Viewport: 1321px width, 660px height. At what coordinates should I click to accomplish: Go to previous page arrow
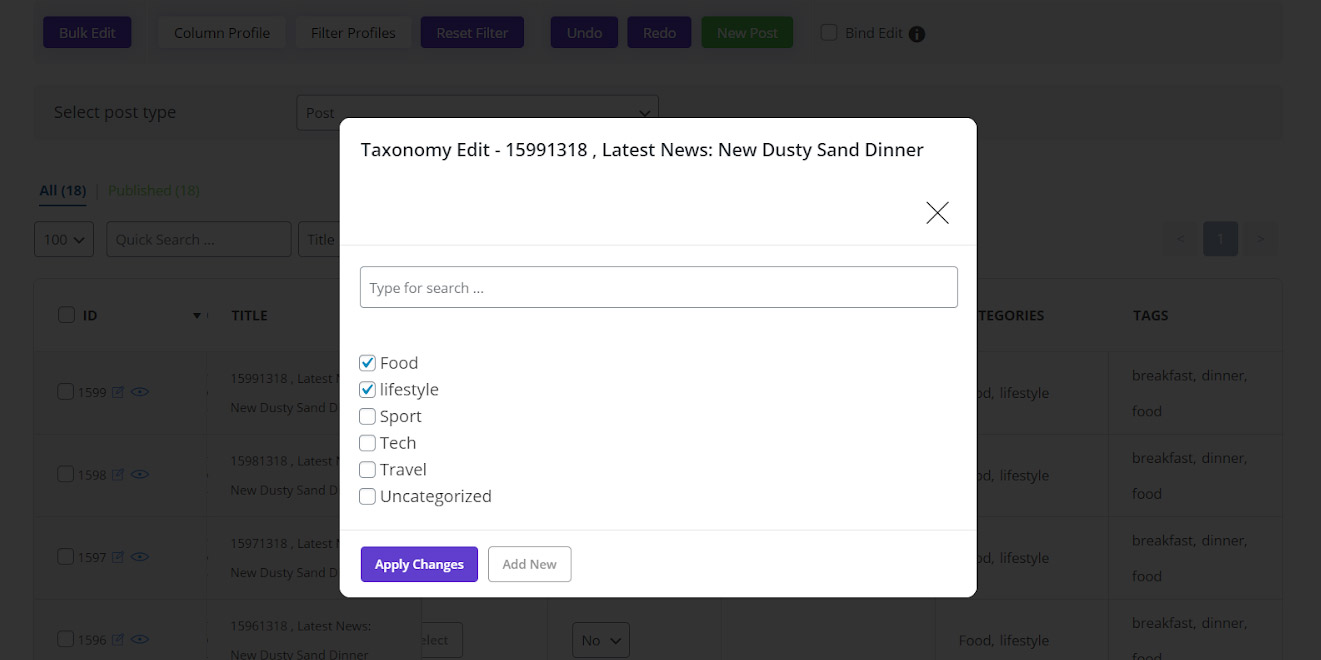[1181, 239]
